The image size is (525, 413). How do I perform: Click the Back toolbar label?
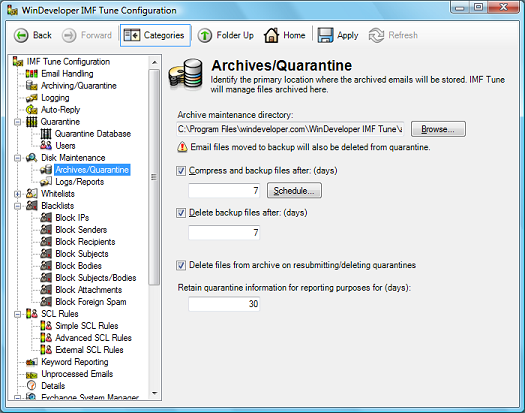(42, 35)
